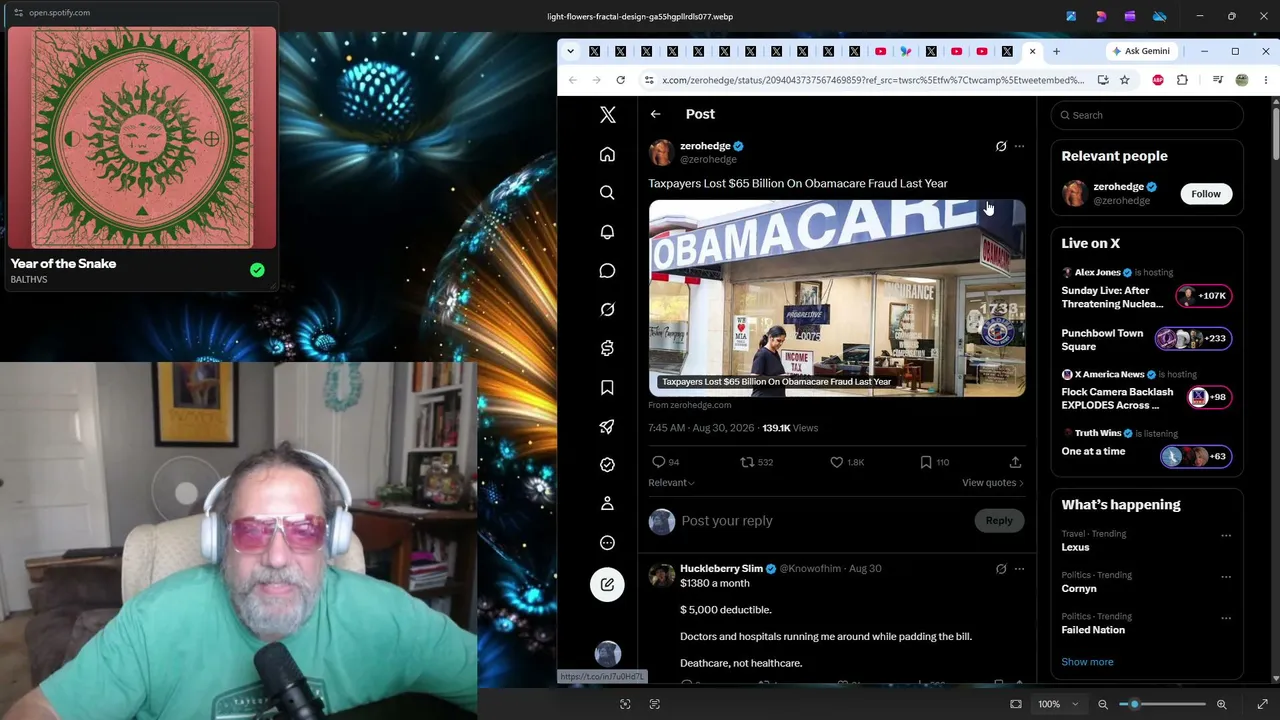
Task: Click the X Search input field
Action: coord(1147,115)
